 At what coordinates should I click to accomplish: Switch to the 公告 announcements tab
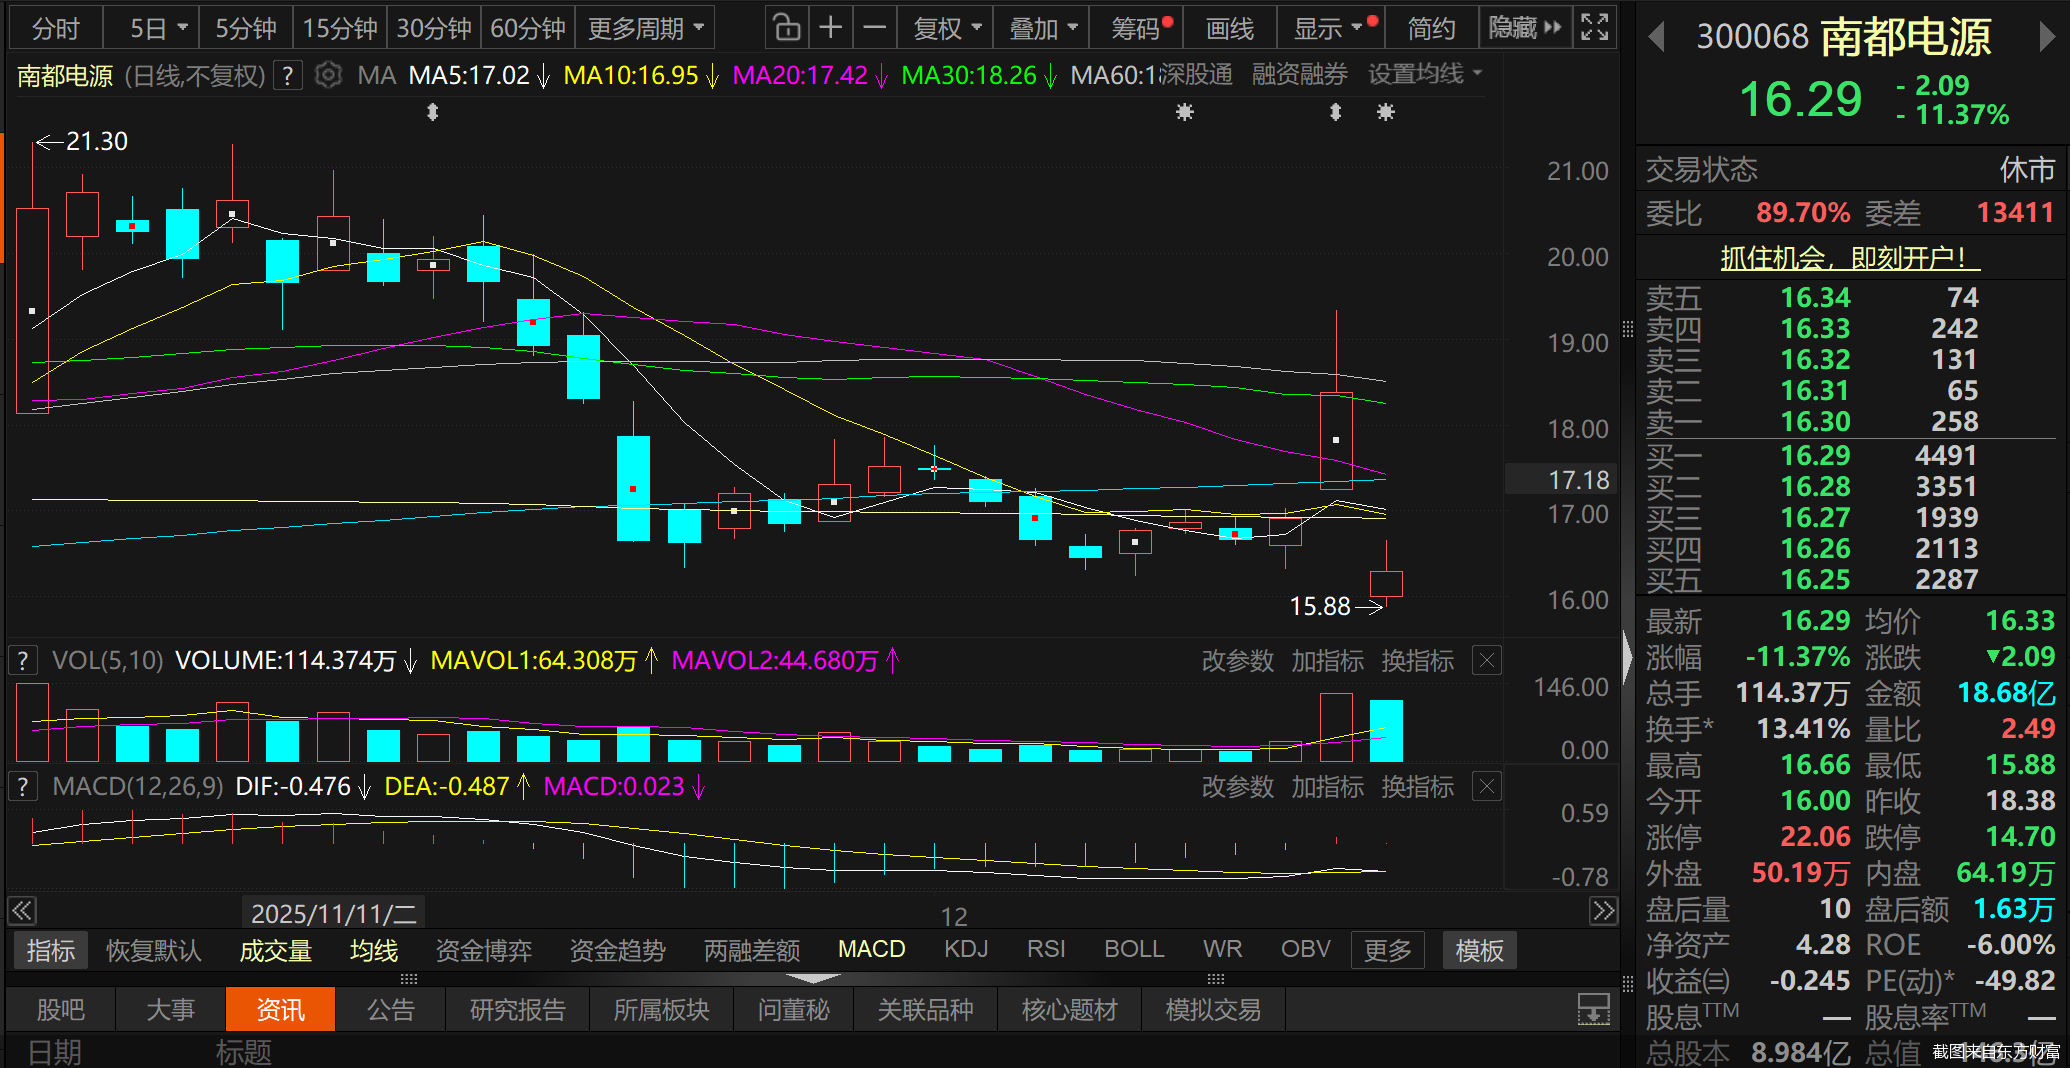[390, 1009]
